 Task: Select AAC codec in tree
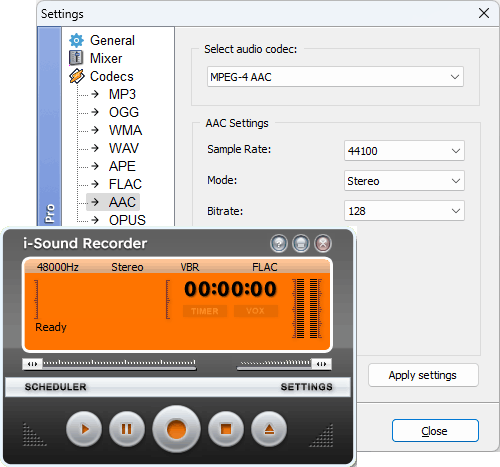coord(122,202)
